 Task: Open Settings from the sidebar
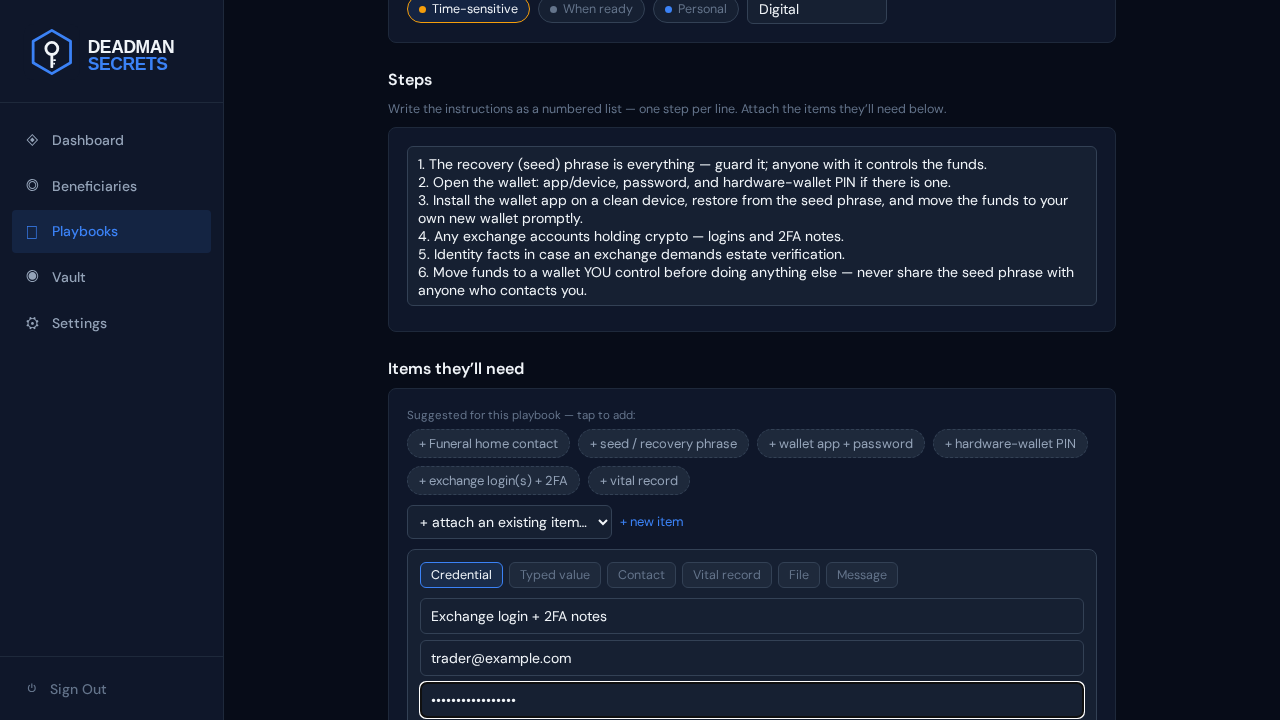click(x=111, y=323)
